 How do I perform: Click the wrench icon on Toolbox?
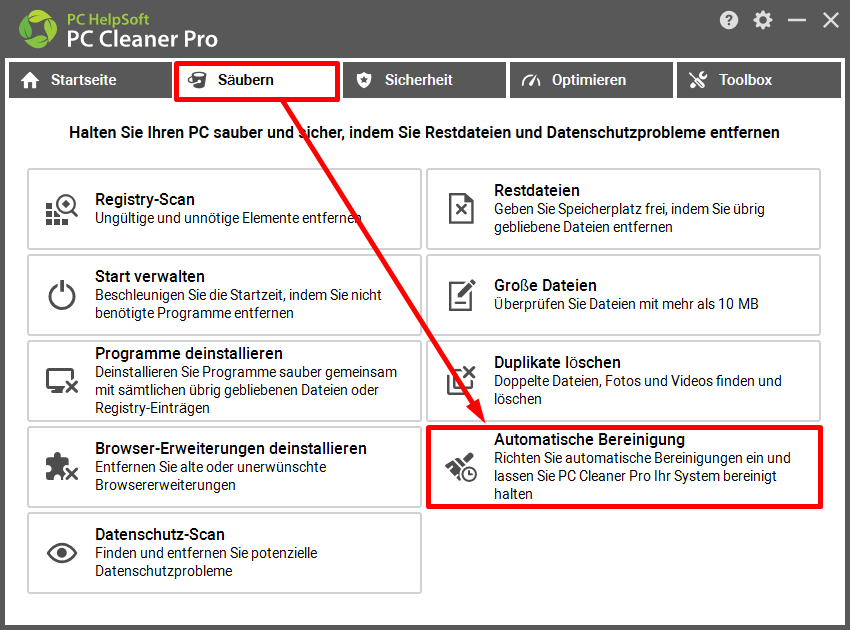(698, 80)
